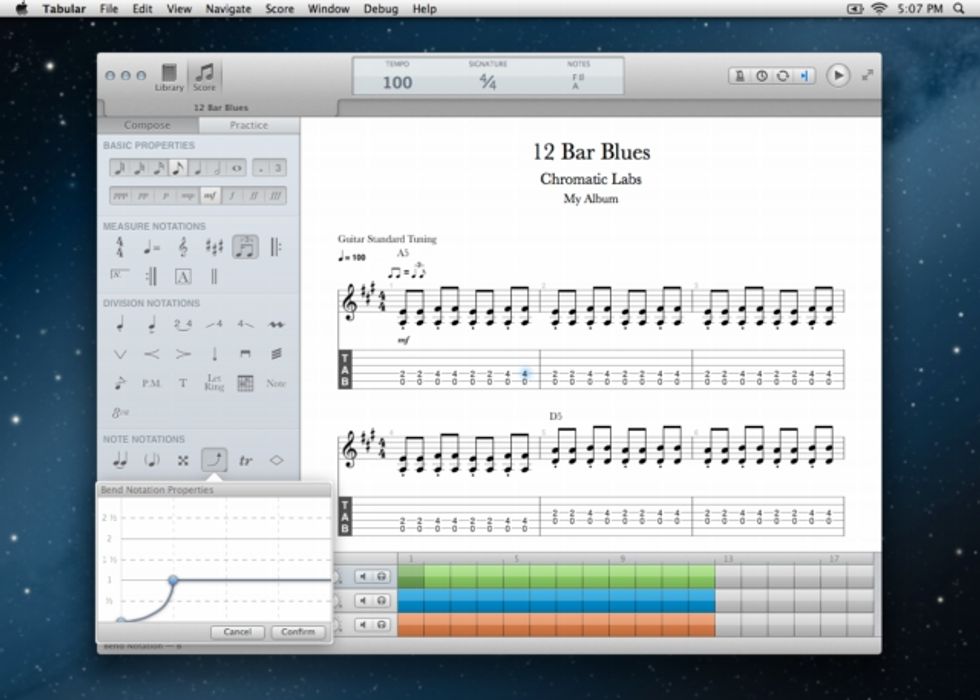Start playback with the play button
The image size is (980, 700).
[838, 76]
